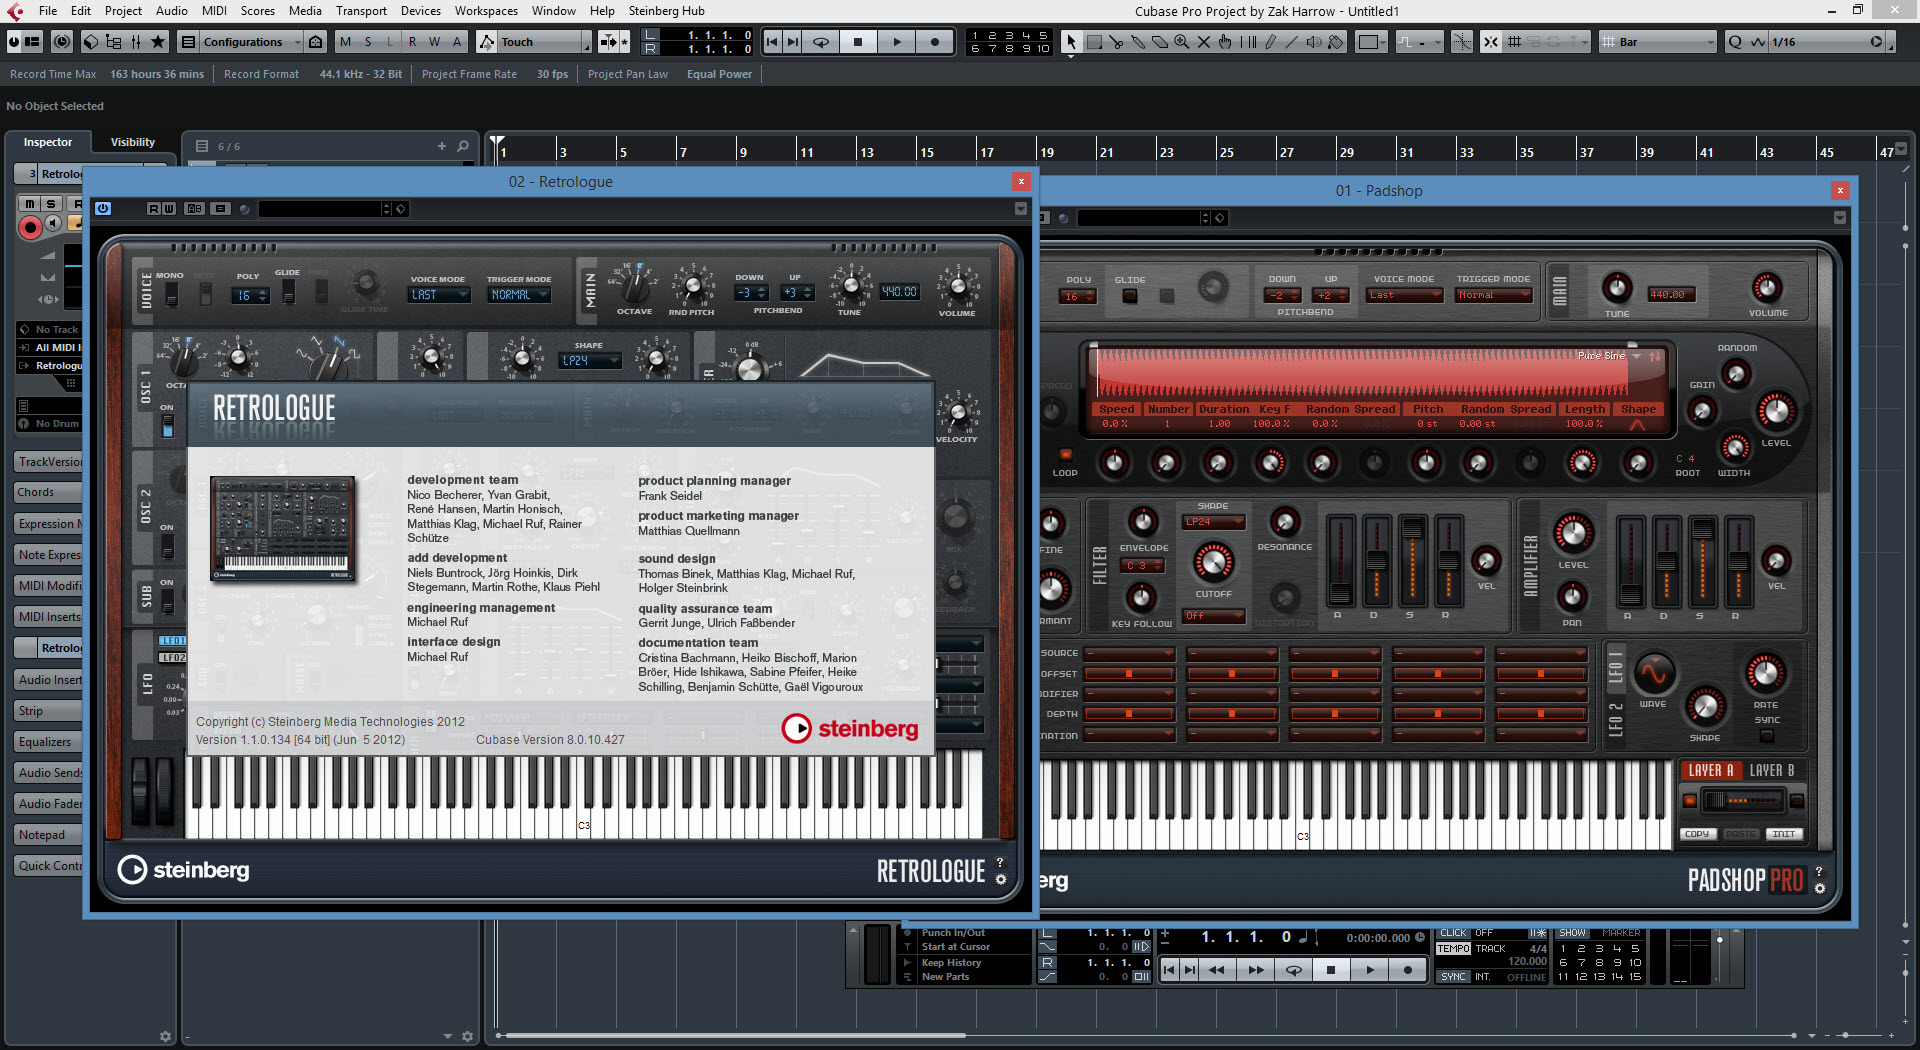
Task: Select the Mute X tool
Action: coord(1204,42)
